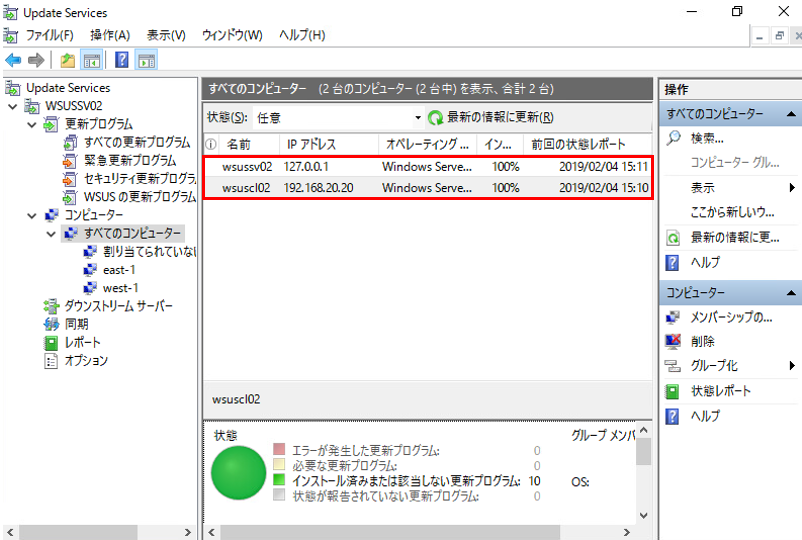
Task: Click the red 削除 delete icon
Action: tap(674, 341)
